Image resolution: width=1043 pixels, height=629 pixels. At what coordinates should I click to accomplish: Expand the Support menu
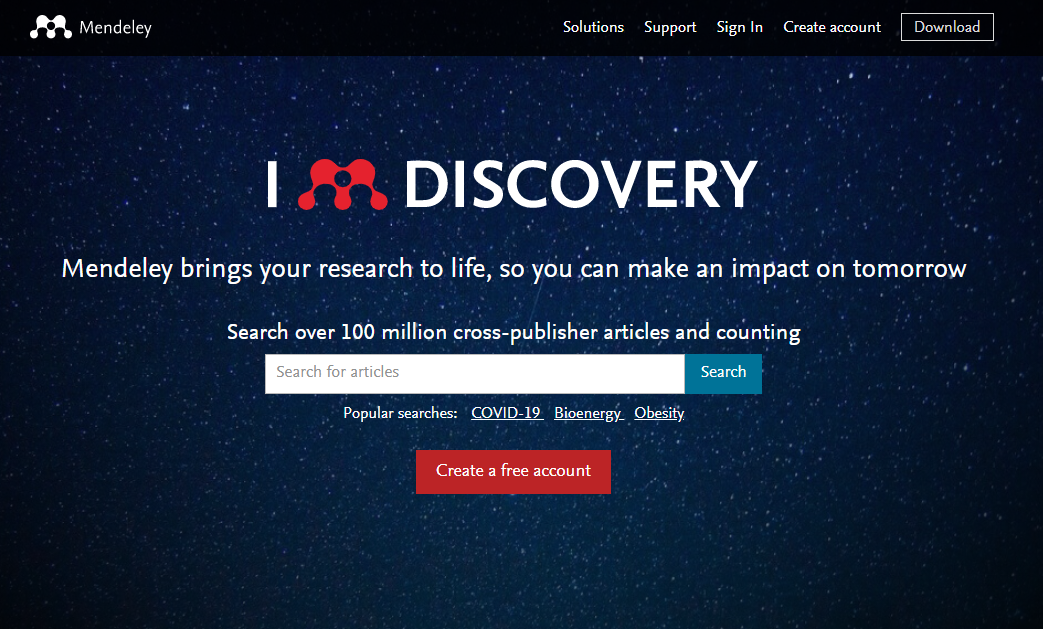[670, 27]
